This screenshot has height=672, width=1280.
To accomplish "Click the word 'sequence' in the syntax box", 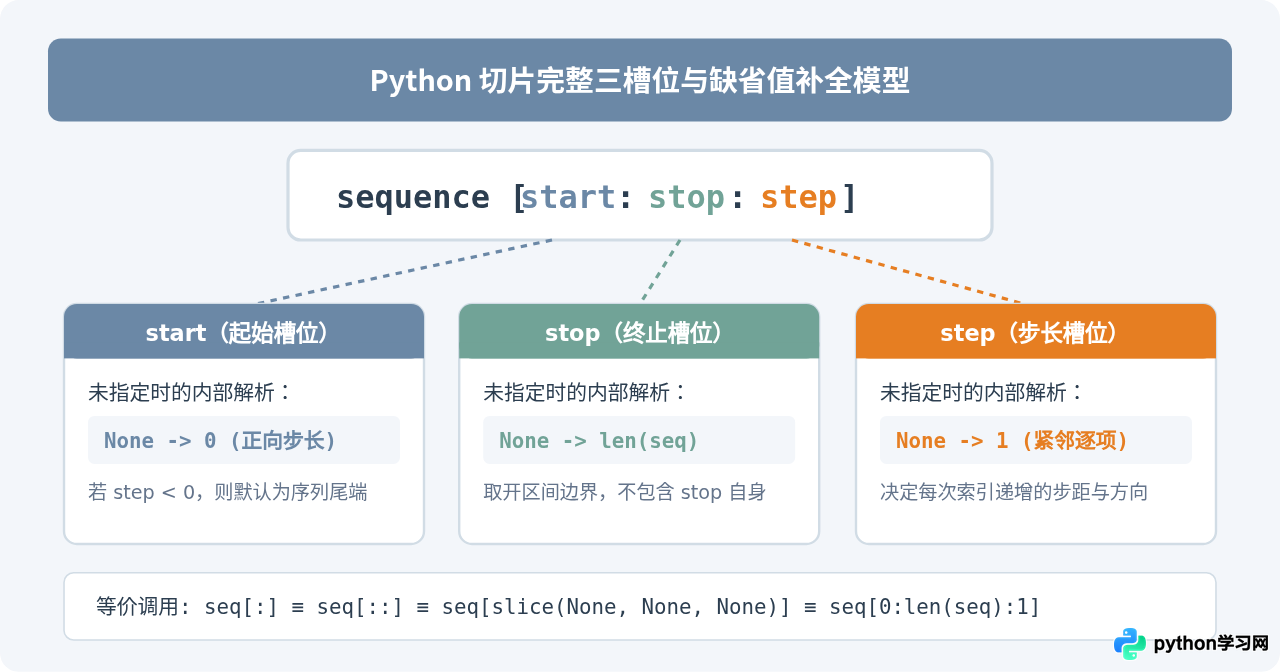I will 413,197.
